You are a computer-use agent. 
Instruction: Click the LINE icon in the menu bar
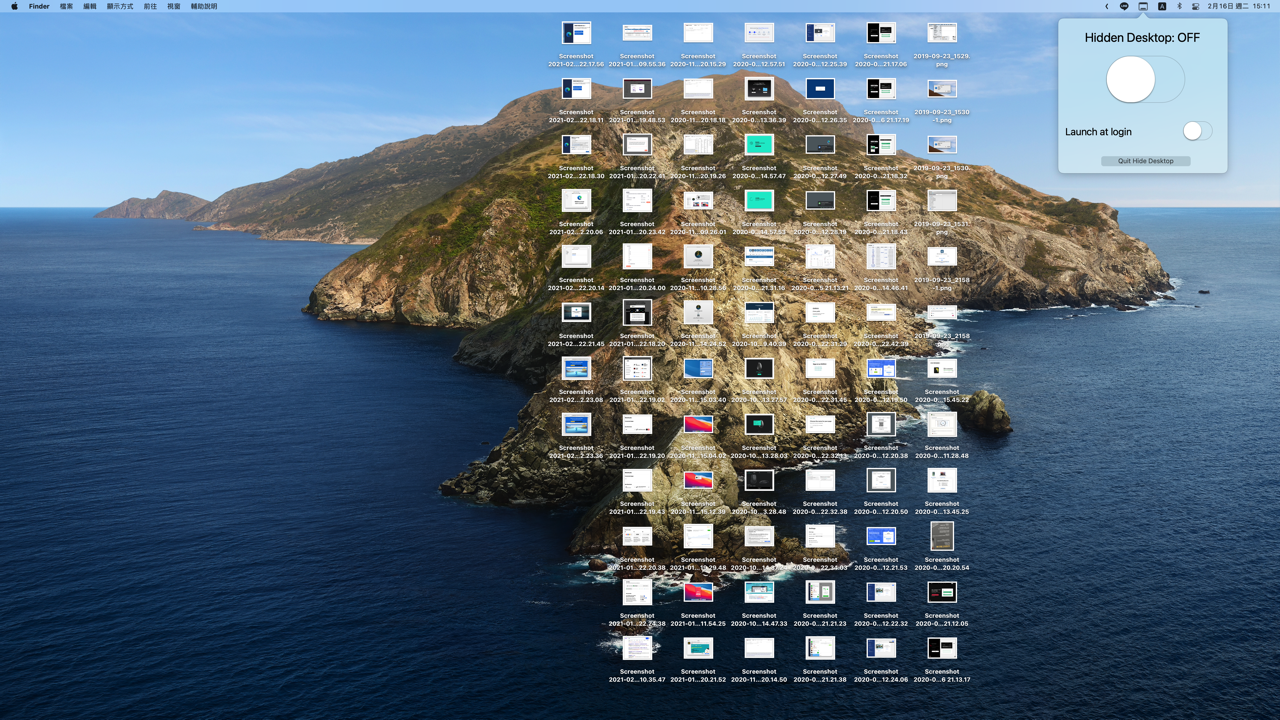pyautogui.click(x=1124, y=6)
